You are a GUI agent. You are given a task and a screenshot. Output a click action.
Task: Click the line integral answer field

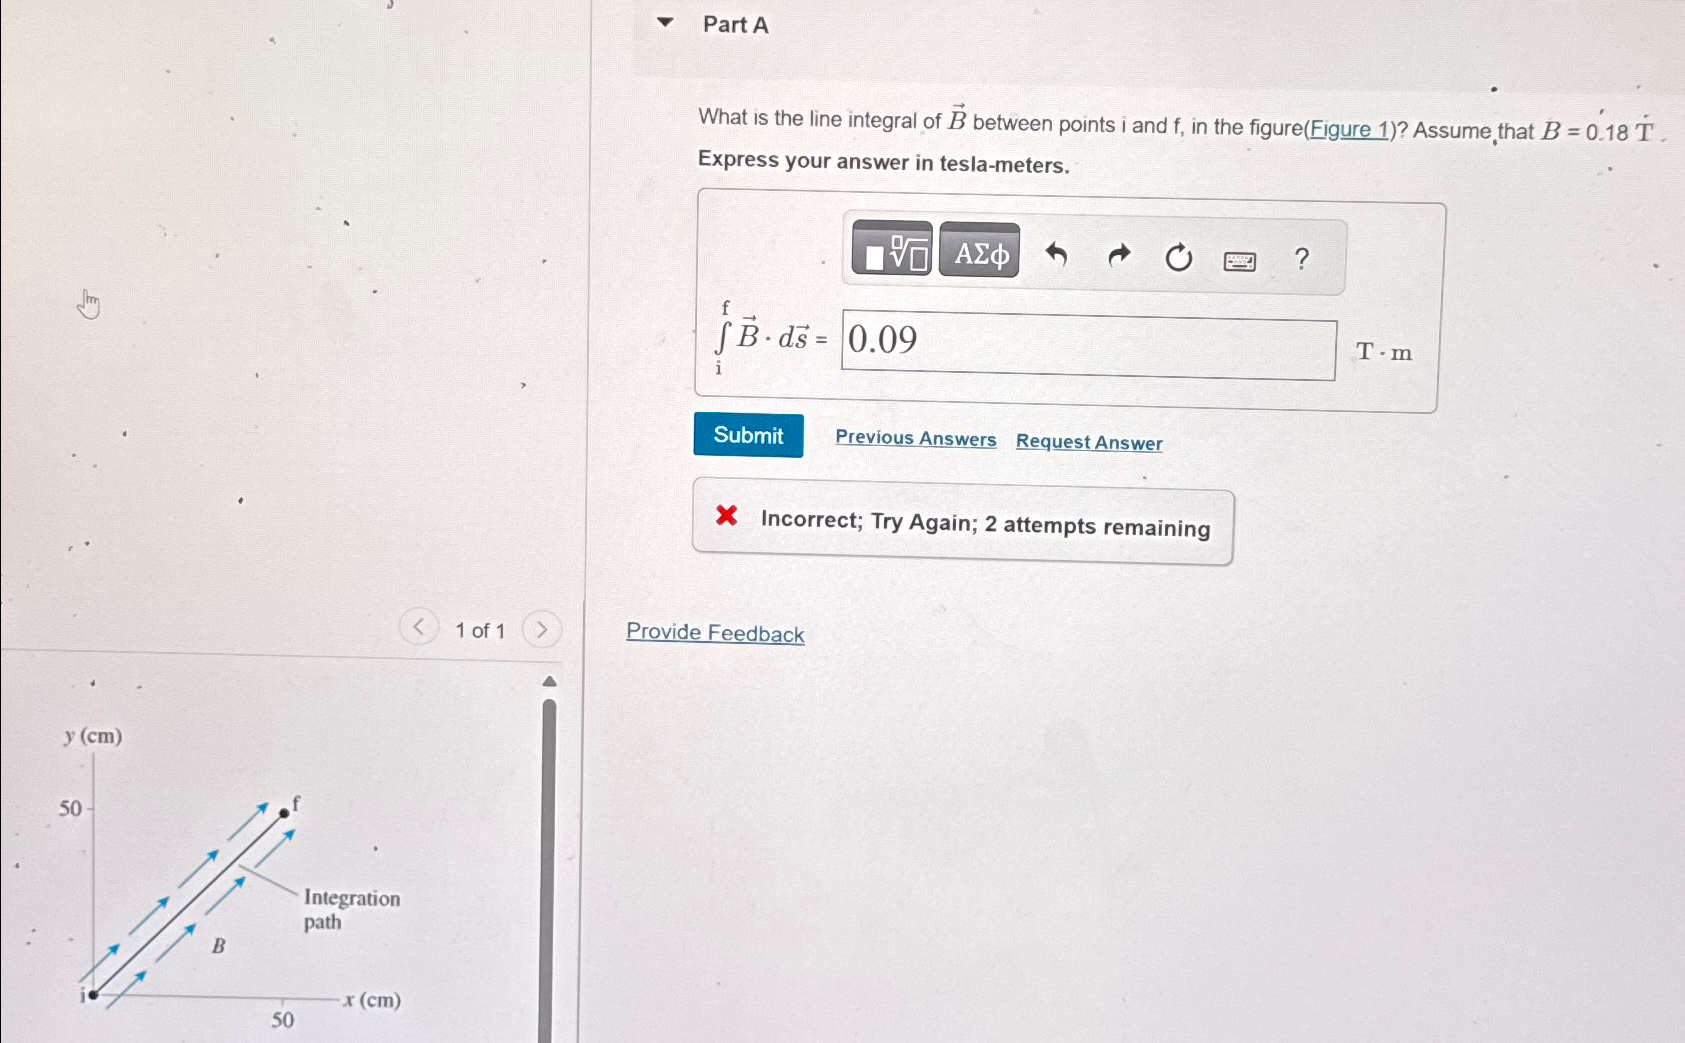(1088, 345)
